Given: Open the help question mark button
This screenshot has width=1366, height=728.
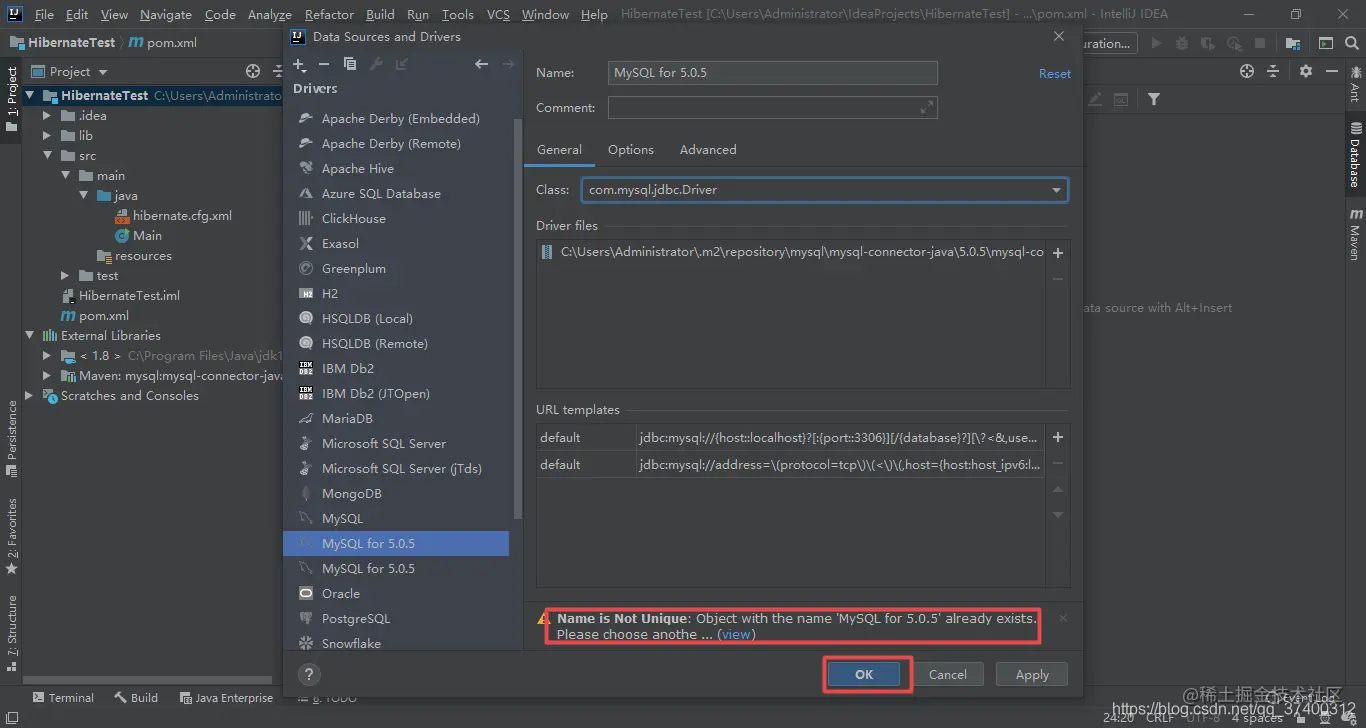Looking at the screenshot, I should [309, 674].
